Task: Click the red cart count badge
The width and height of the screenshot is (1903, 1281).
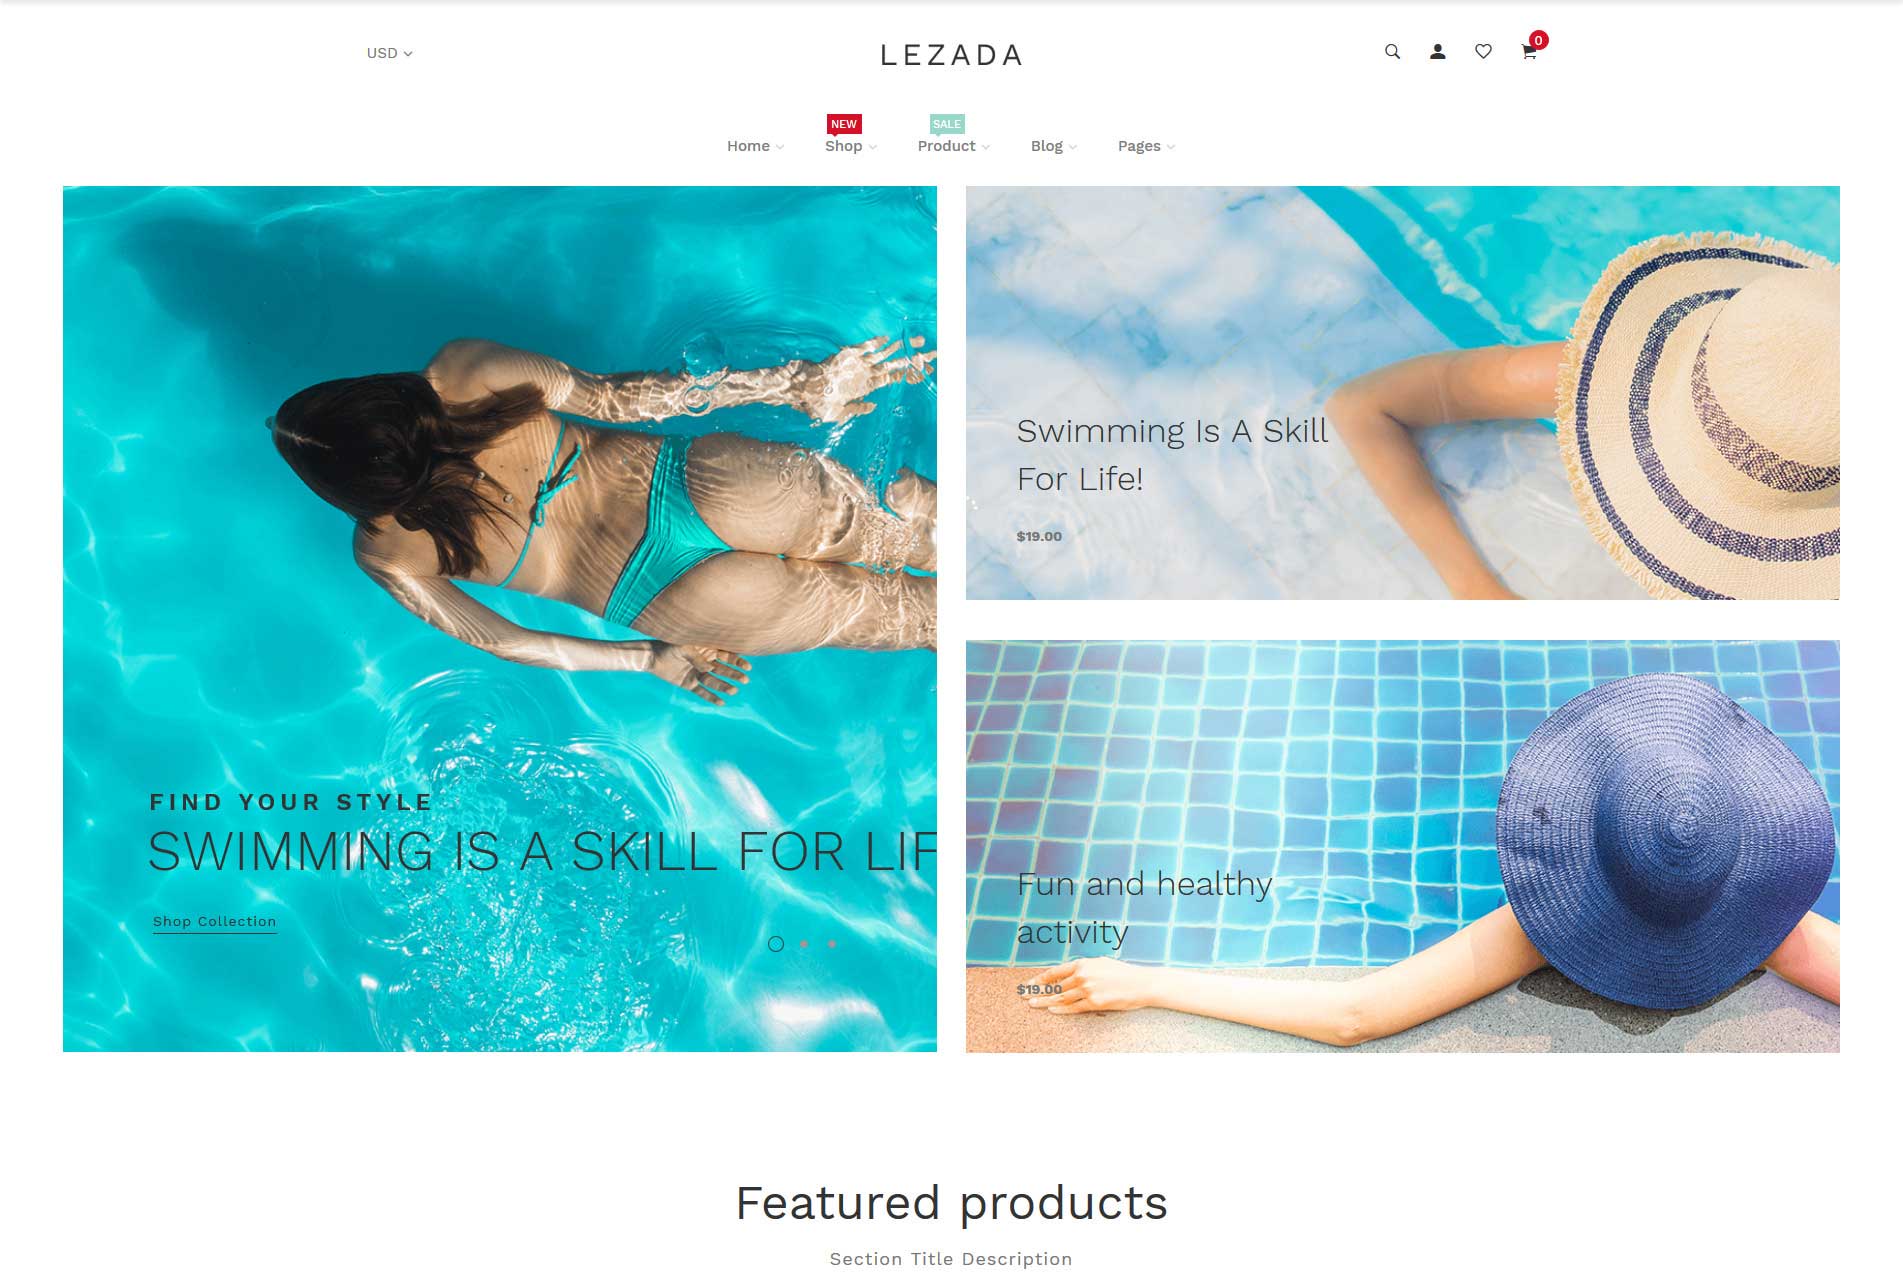Action: pyautogui.click(x=1539, y=40)
